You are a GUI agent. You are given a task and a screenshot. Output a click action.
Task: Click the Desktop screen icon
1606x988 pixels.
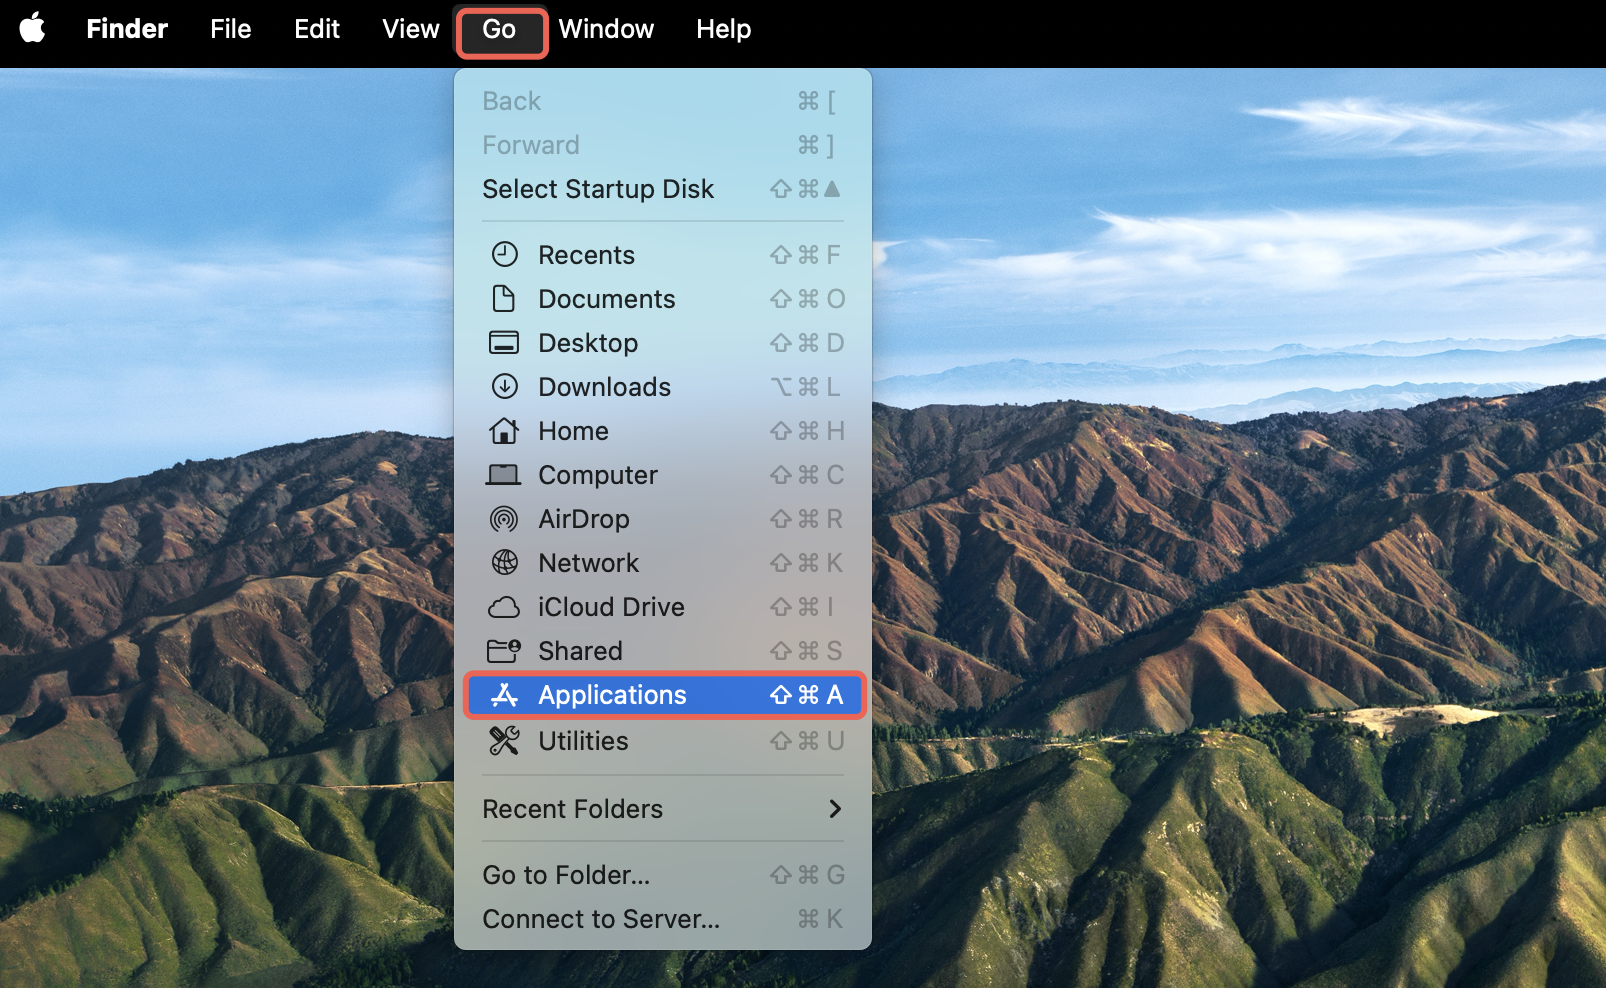(504, 343)
